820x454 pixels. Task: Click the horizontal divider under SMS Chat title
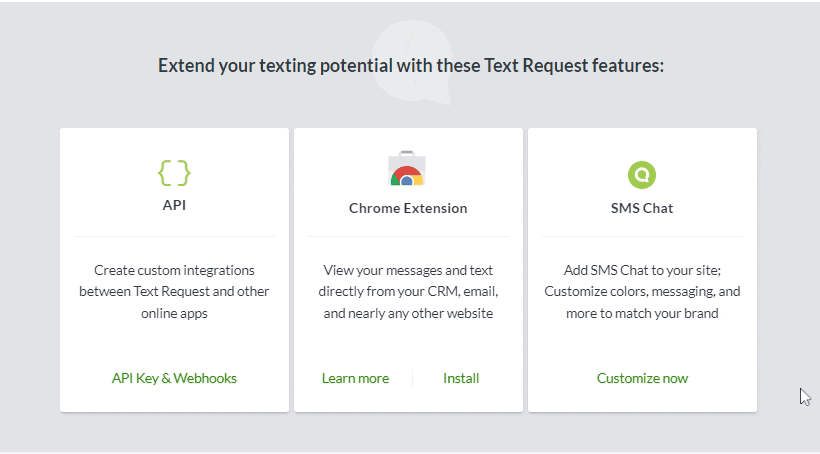pos(642,236)
